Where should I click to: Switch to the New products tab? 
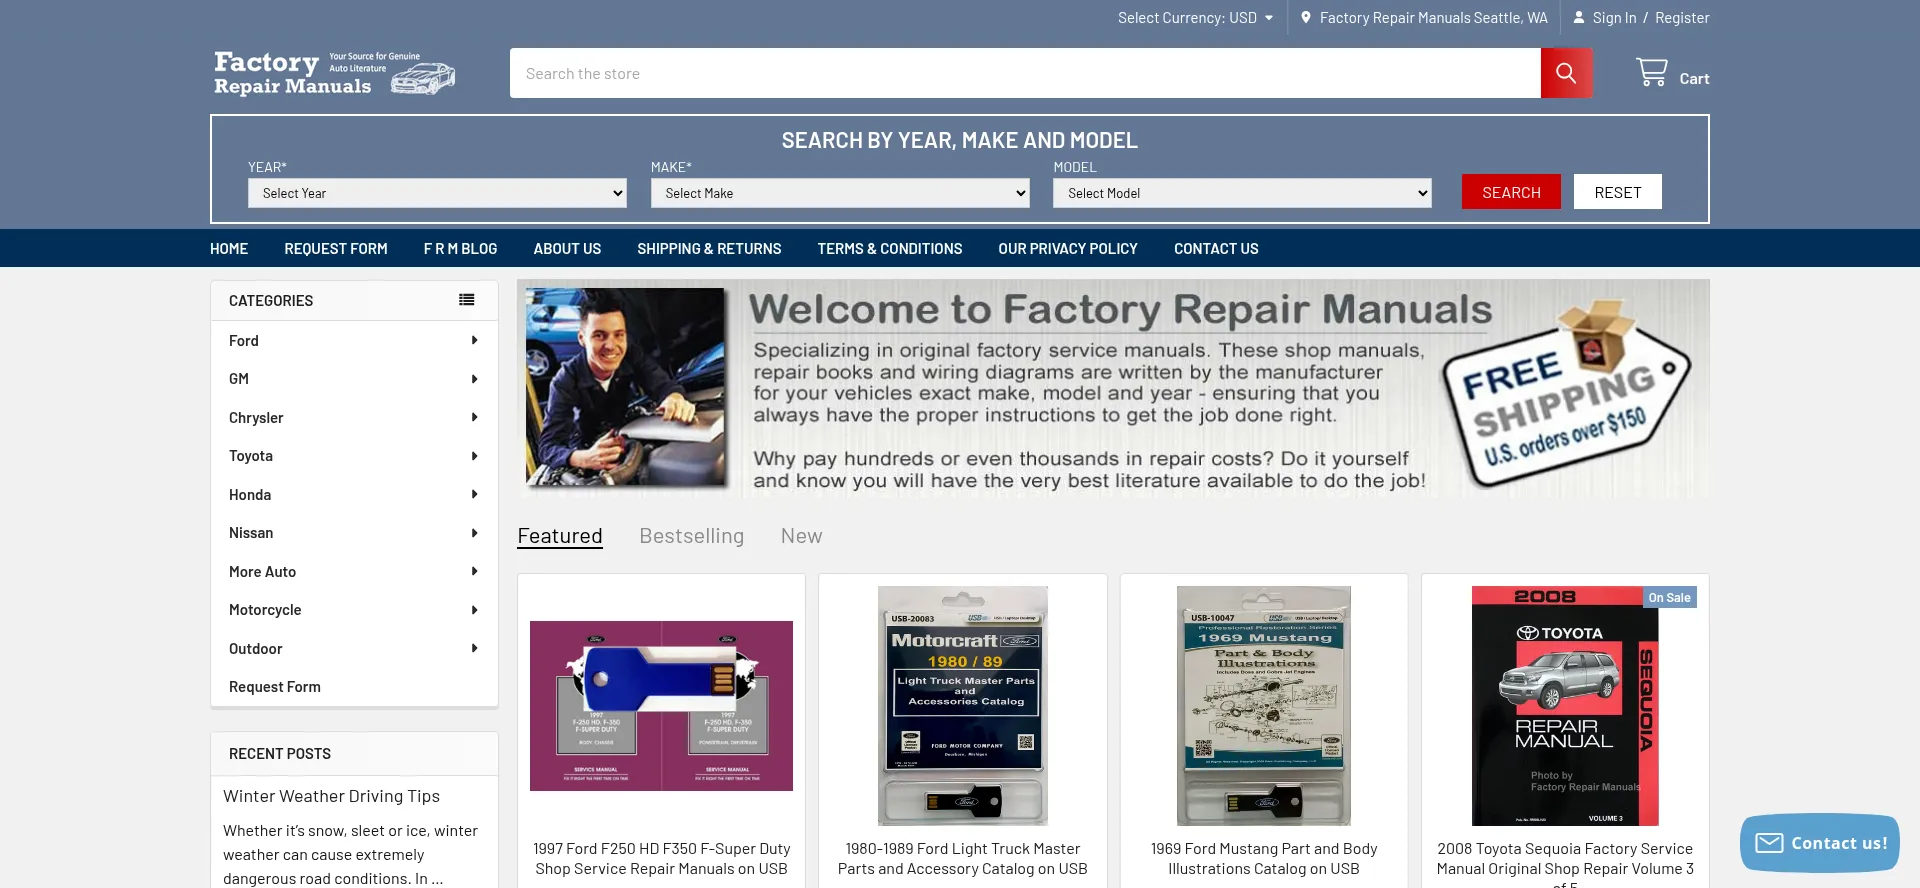click(802, 536)
